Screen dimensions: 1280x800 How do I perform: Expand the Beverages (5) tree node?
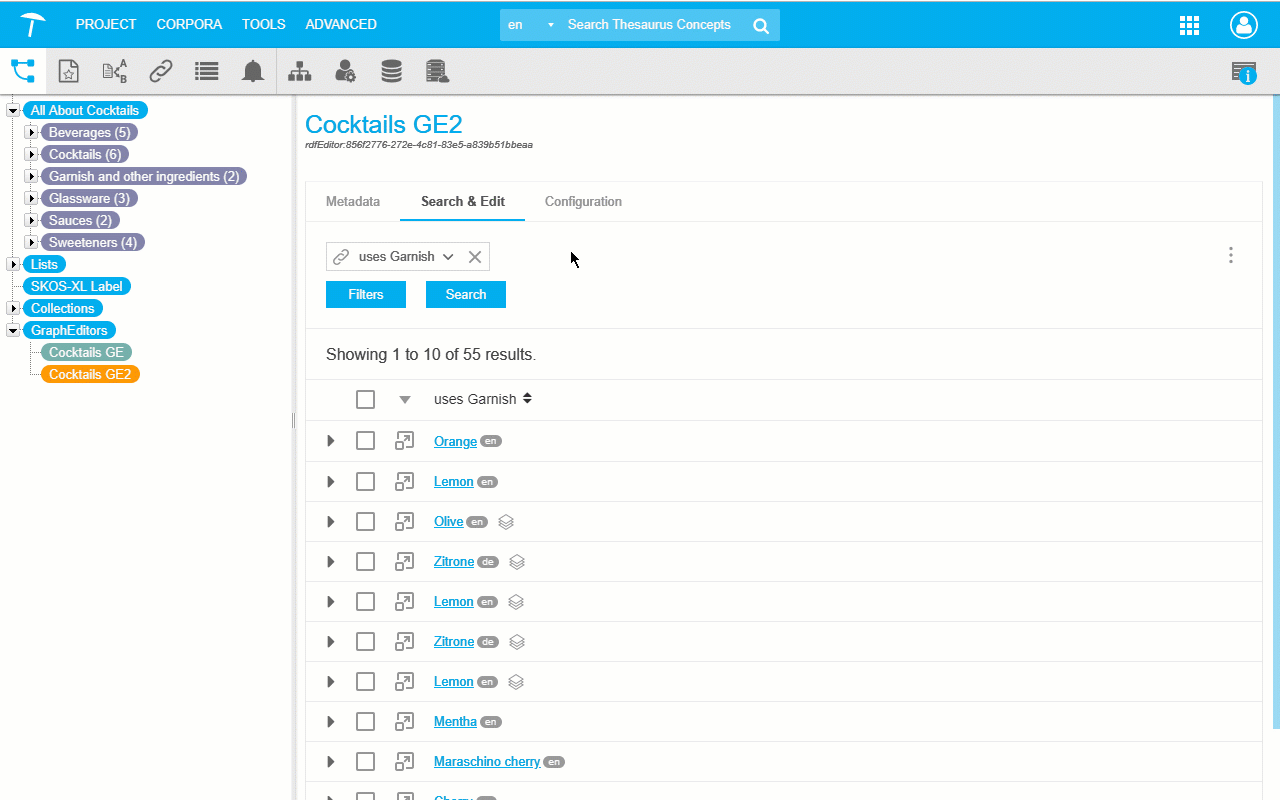click(31, 133)
